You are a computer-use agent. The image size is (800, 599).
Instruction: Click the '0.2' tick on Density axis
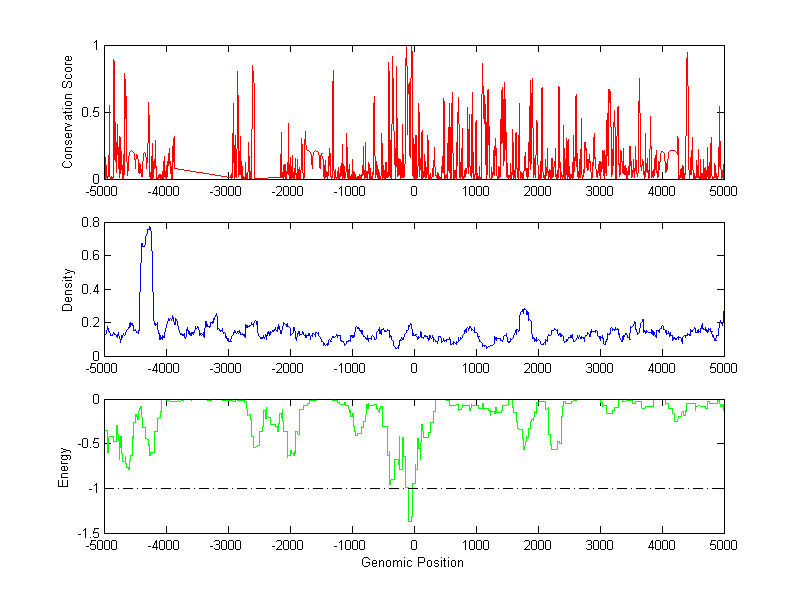(88, 323)
